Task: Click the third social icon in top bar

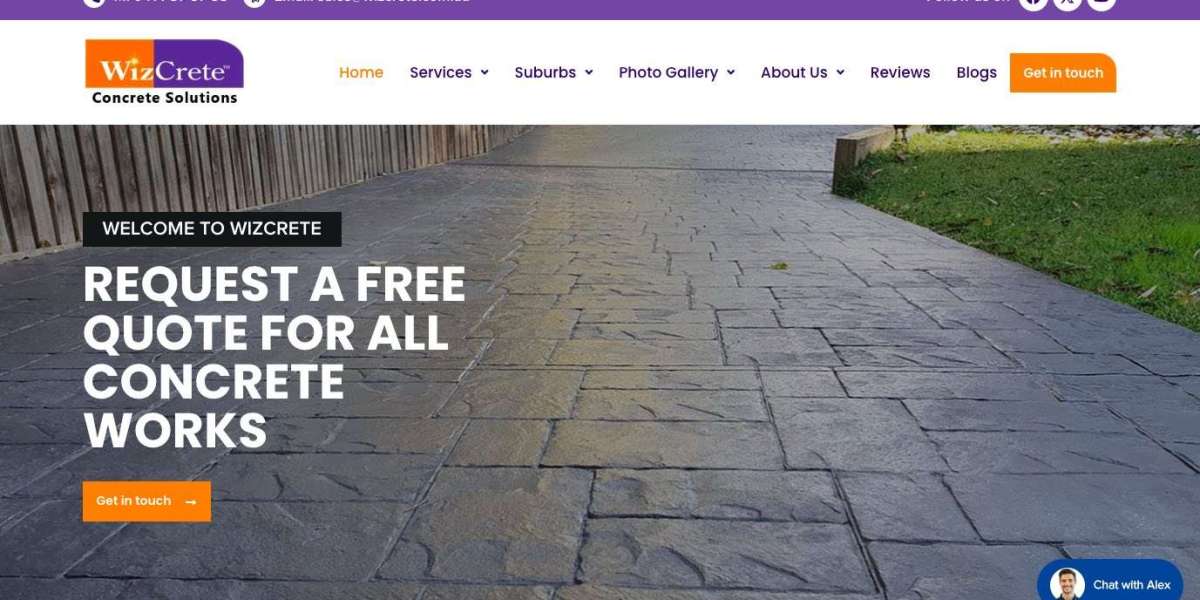Action: tap(1101, 2)
